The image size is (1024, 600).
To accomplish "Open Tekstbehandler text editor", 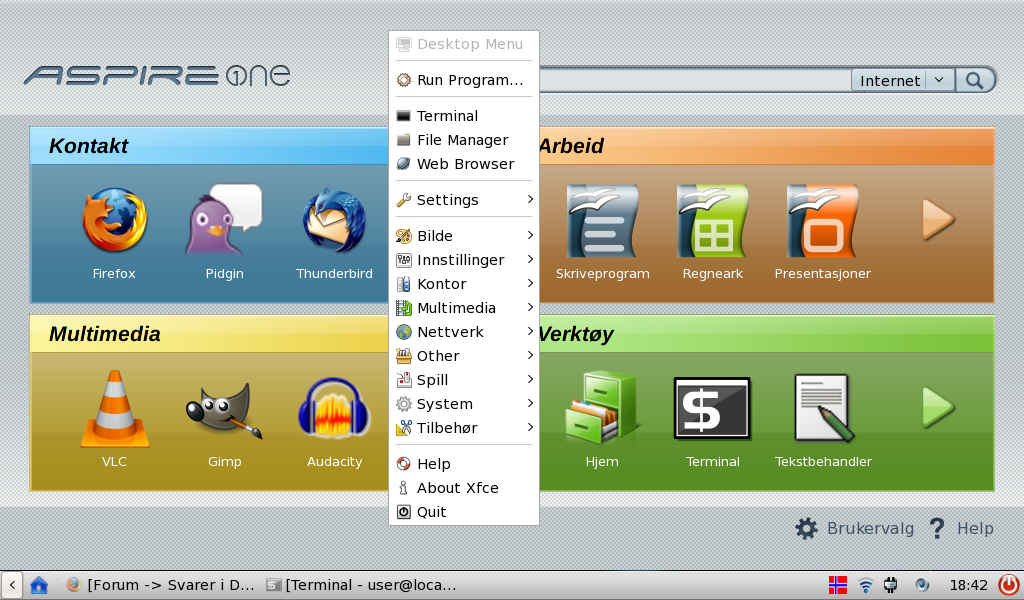I will tap(824, 409).
